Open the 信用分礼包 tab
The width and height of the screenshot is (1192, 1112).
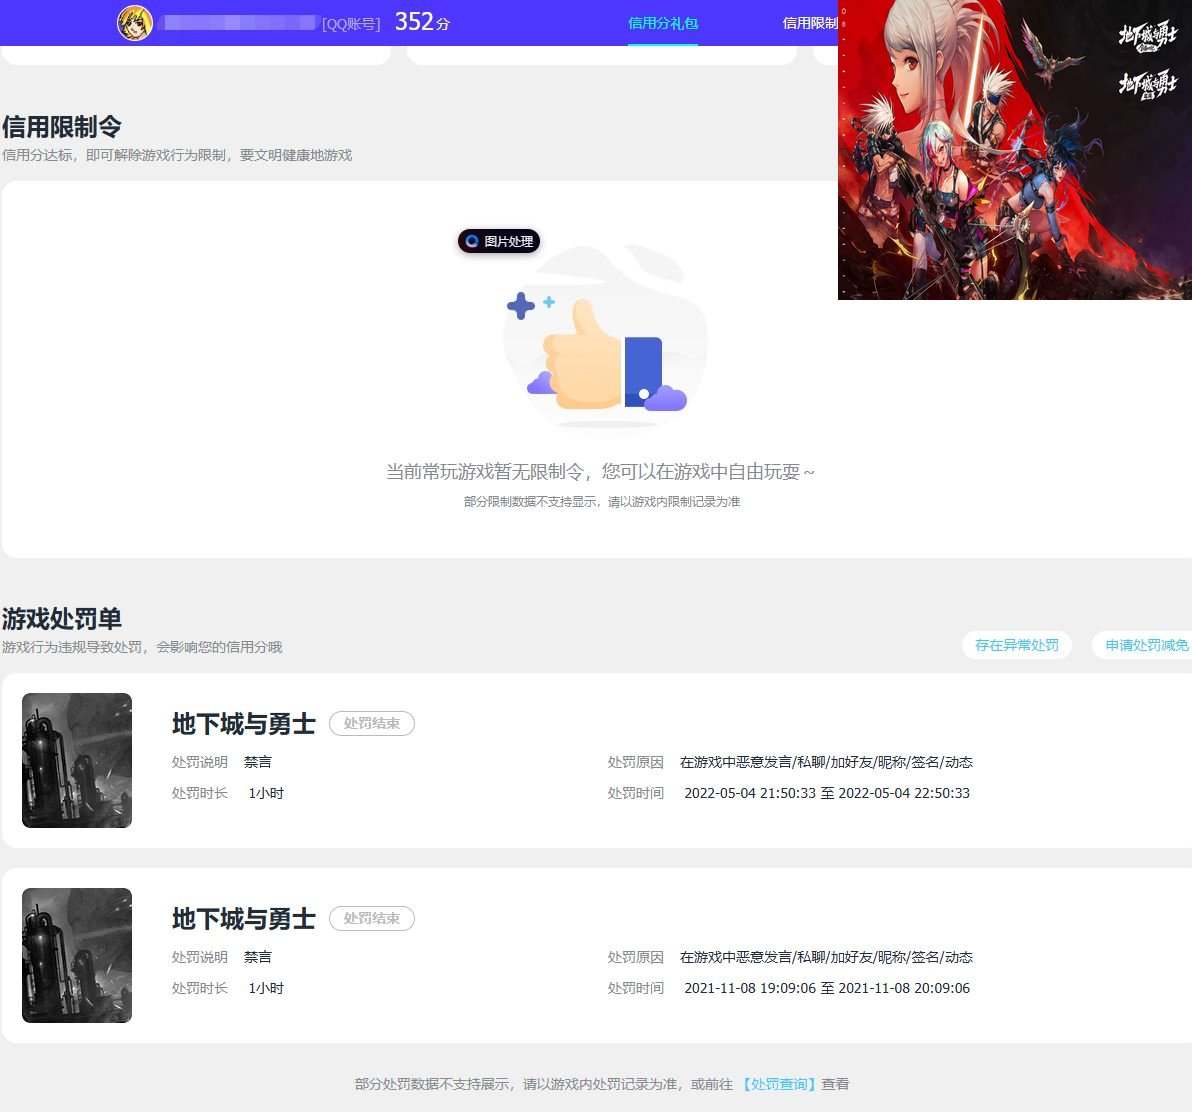663,24
